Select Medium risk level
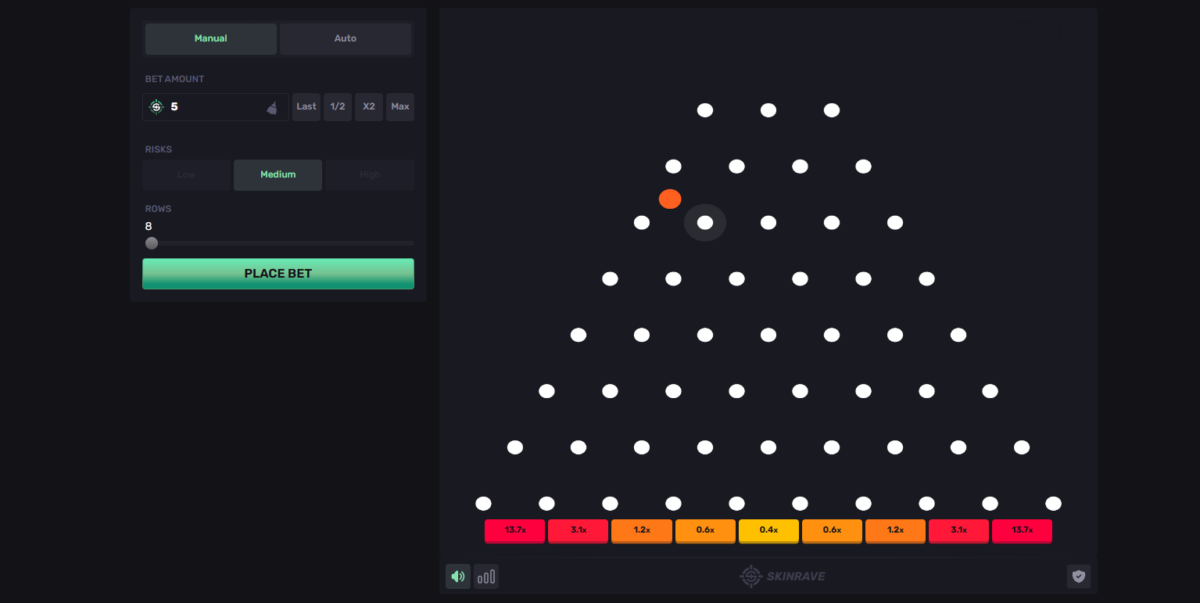This screenshot has height=603, width=1200. click(x=278, y=175)
